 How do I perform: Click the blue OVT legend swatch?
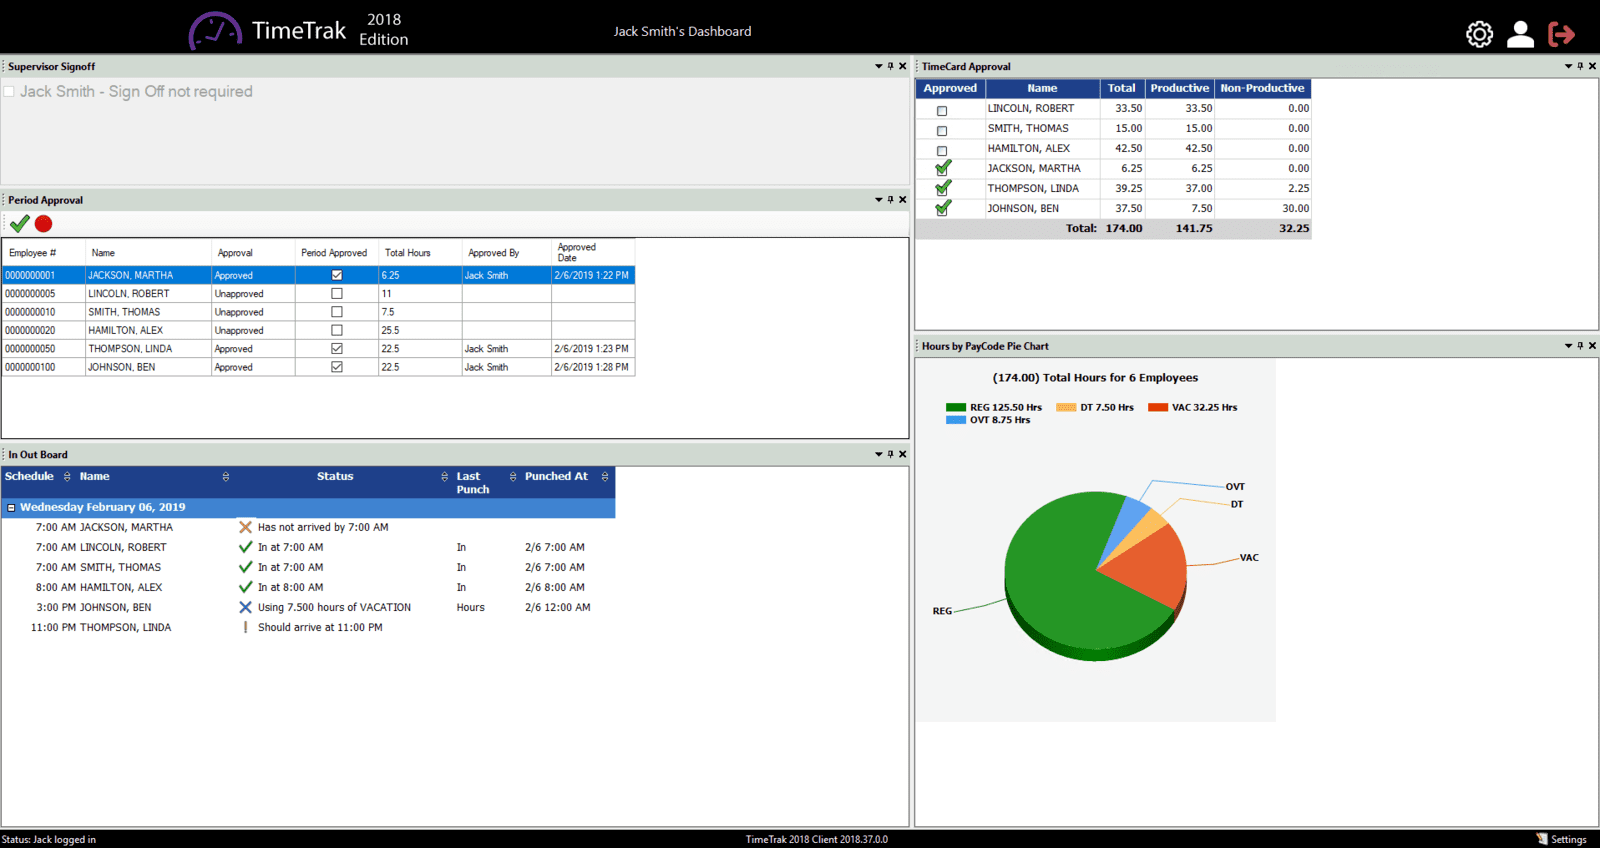(x=956, y=420)
